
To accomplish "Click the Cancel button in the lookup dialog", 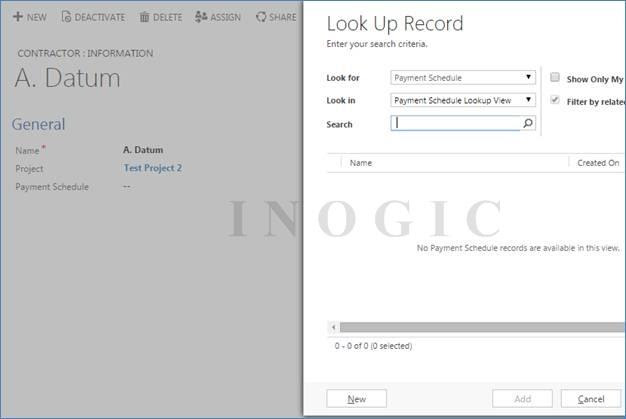I will click(591, 399).
